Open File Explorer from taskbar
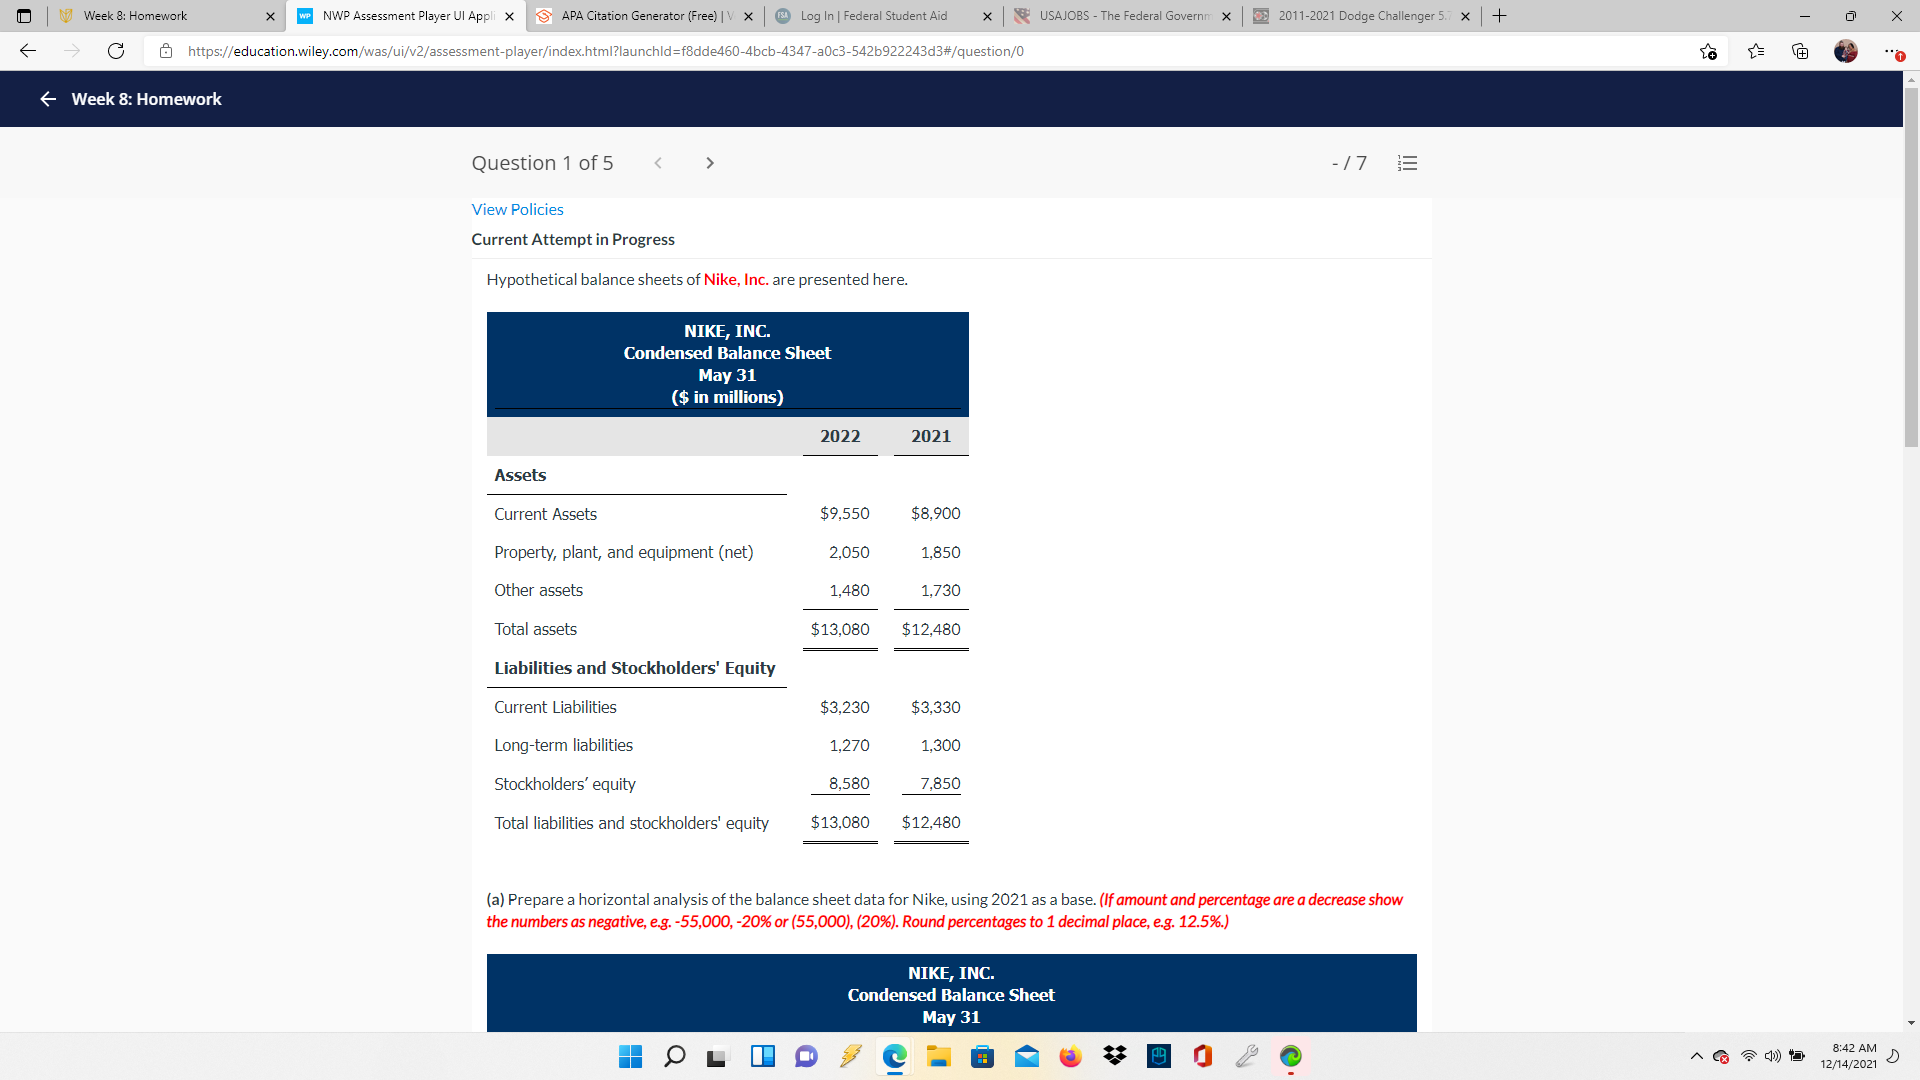Screen dimensions: 1920x1080 tap(938, 1056)
